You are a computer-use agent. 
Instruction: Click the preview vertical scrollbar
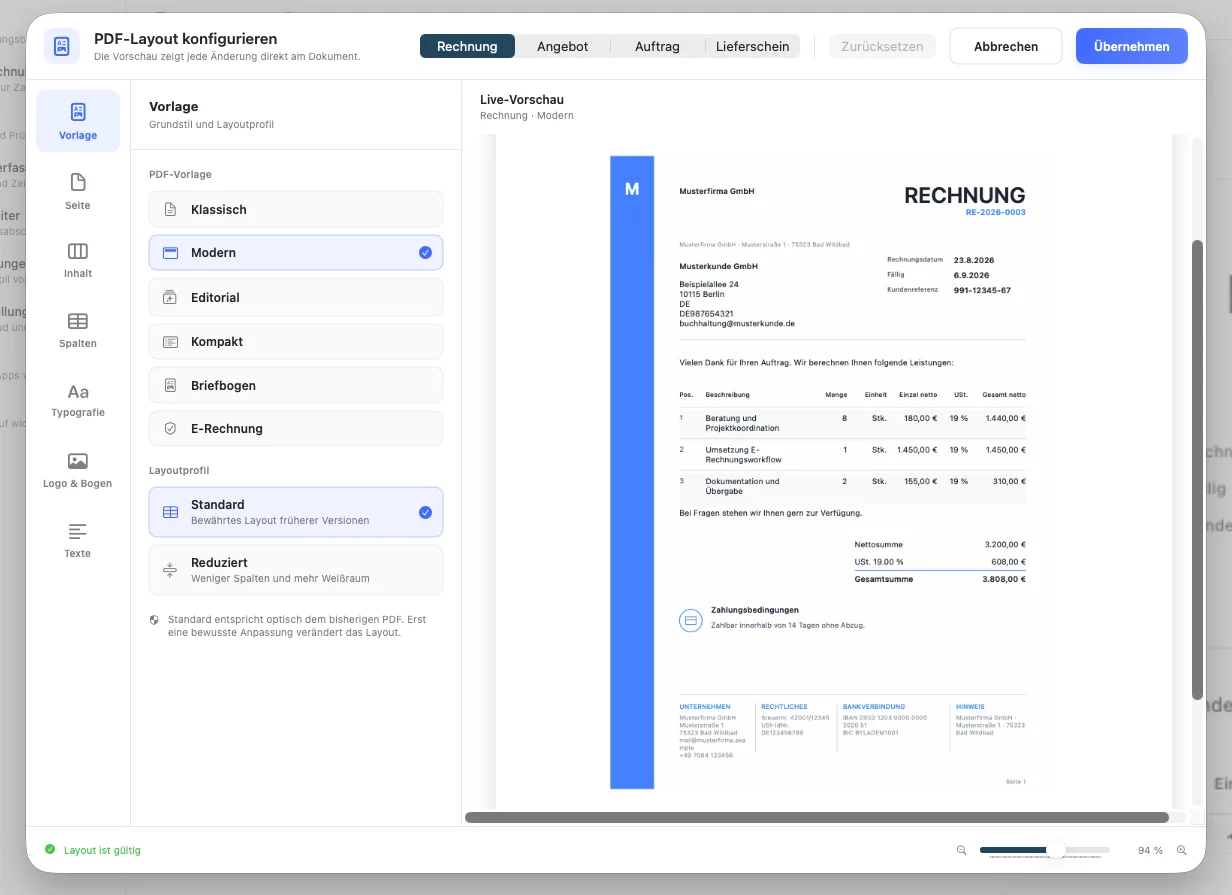pyautogui.click(x=1197, y=470)
